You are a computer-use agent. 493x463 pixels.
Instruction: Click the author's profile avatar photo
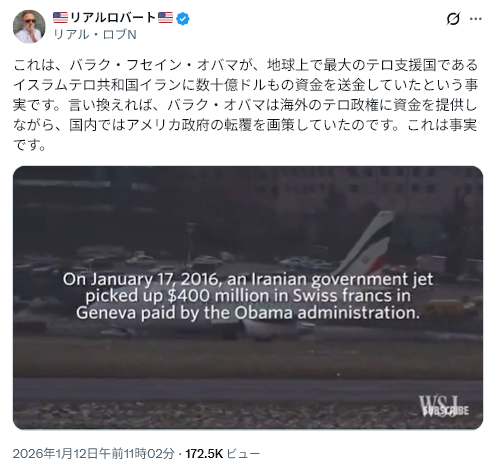(29, 27)
